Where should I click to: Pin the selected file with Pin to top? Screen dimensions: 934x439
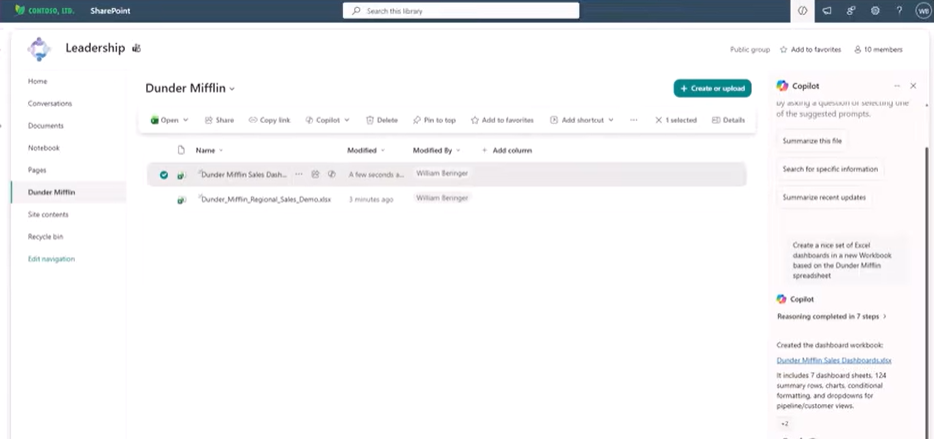point(434,120)
